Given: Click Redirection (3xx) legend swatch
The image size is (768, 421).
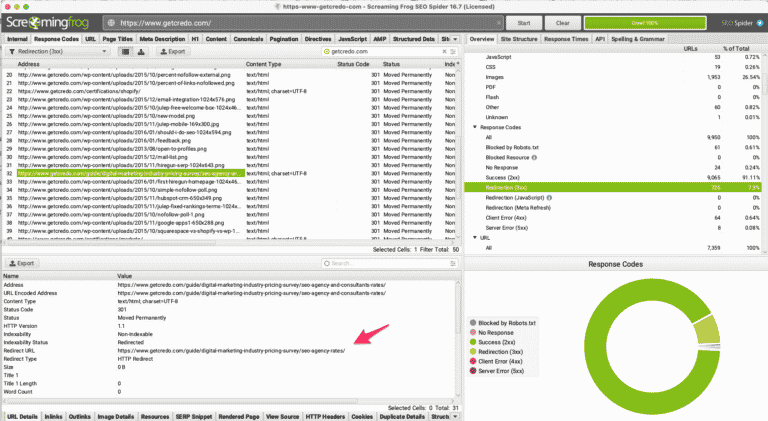Looking at the screenshot, I should [x=473, y=351].
